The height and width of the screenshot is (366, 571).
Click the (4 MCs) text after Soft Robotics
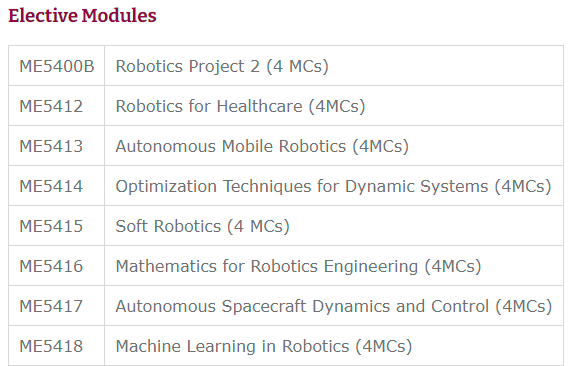[x=258, y=227]
